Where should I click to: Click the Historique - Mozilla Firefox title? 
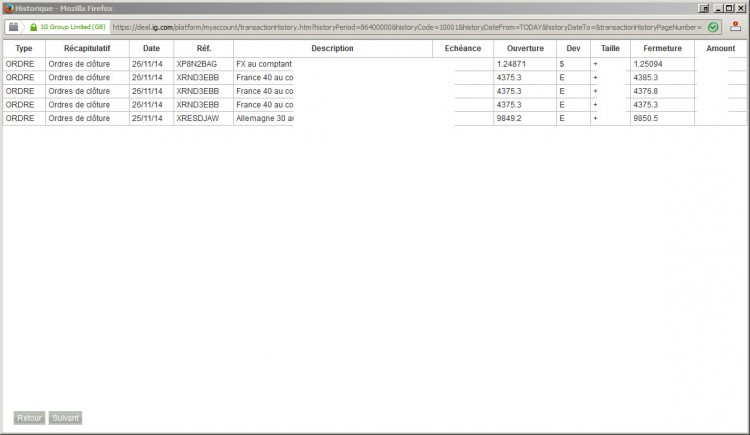[x=64, y=9]
